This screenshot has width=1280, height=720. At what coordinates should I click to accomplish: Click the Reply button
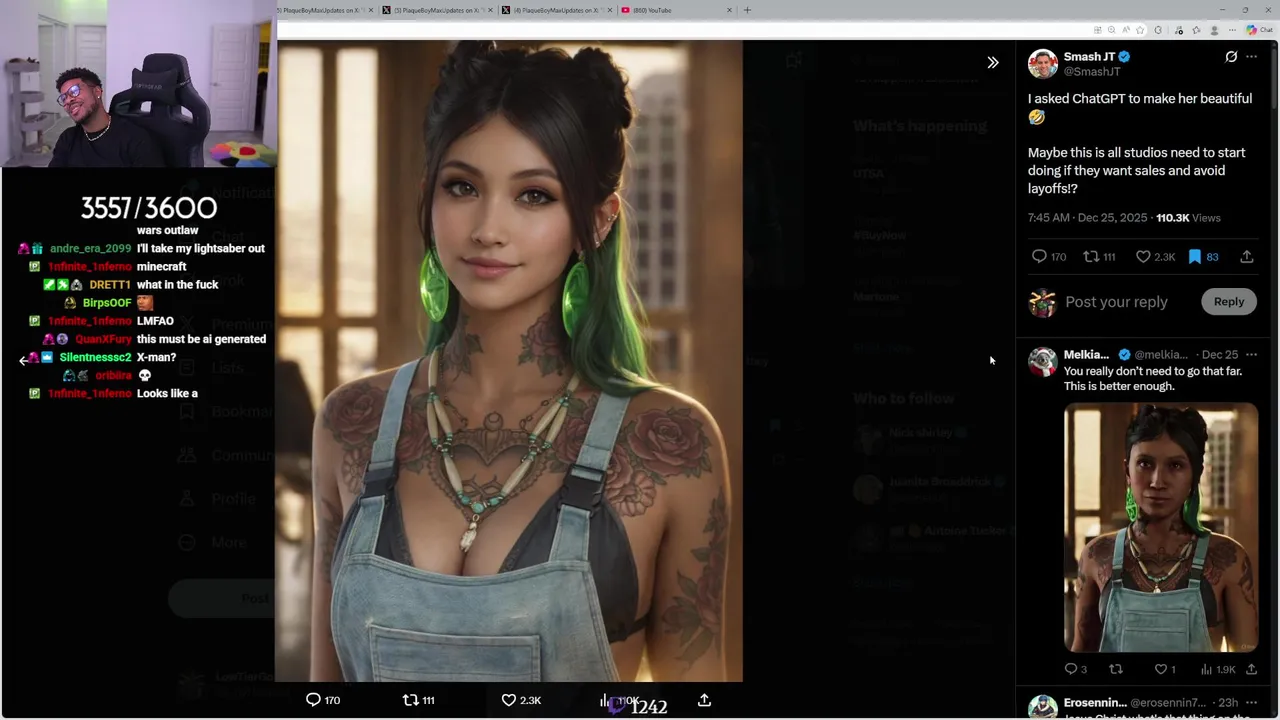pos(1229,302)
